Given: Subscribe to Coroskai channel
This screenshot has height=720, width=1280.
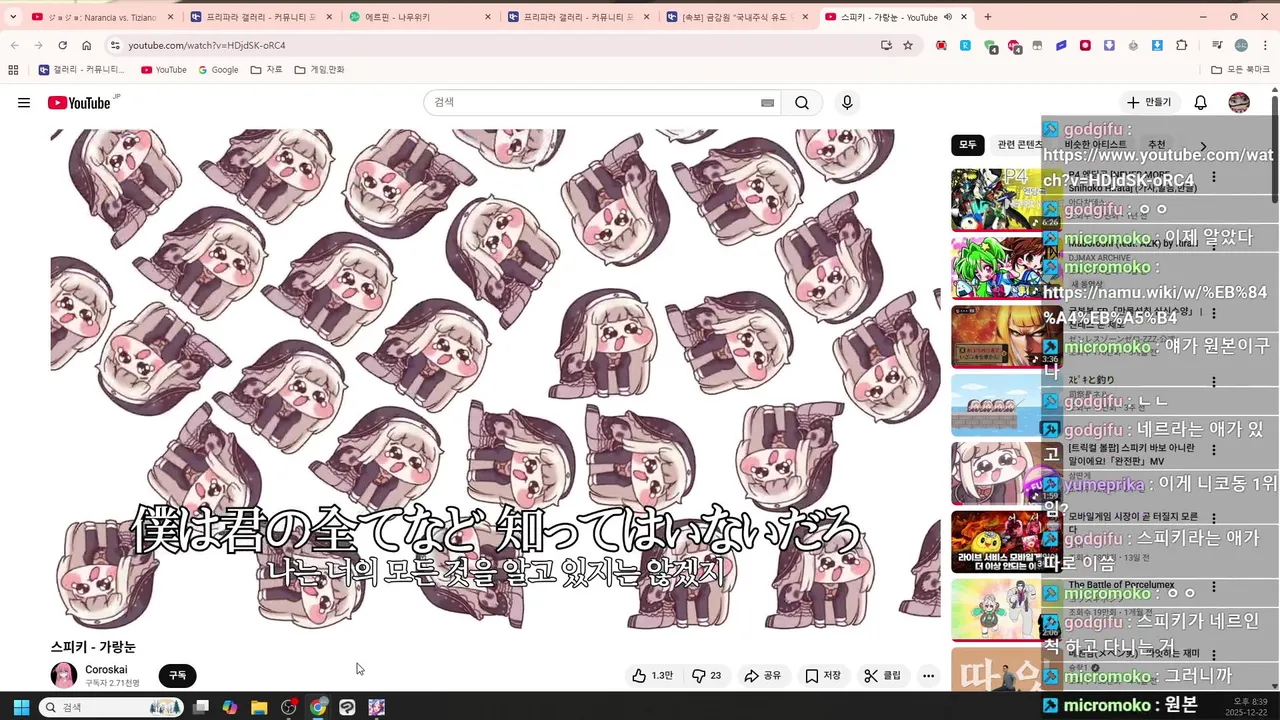Looking at the screenshot, I should coord(177,676).
